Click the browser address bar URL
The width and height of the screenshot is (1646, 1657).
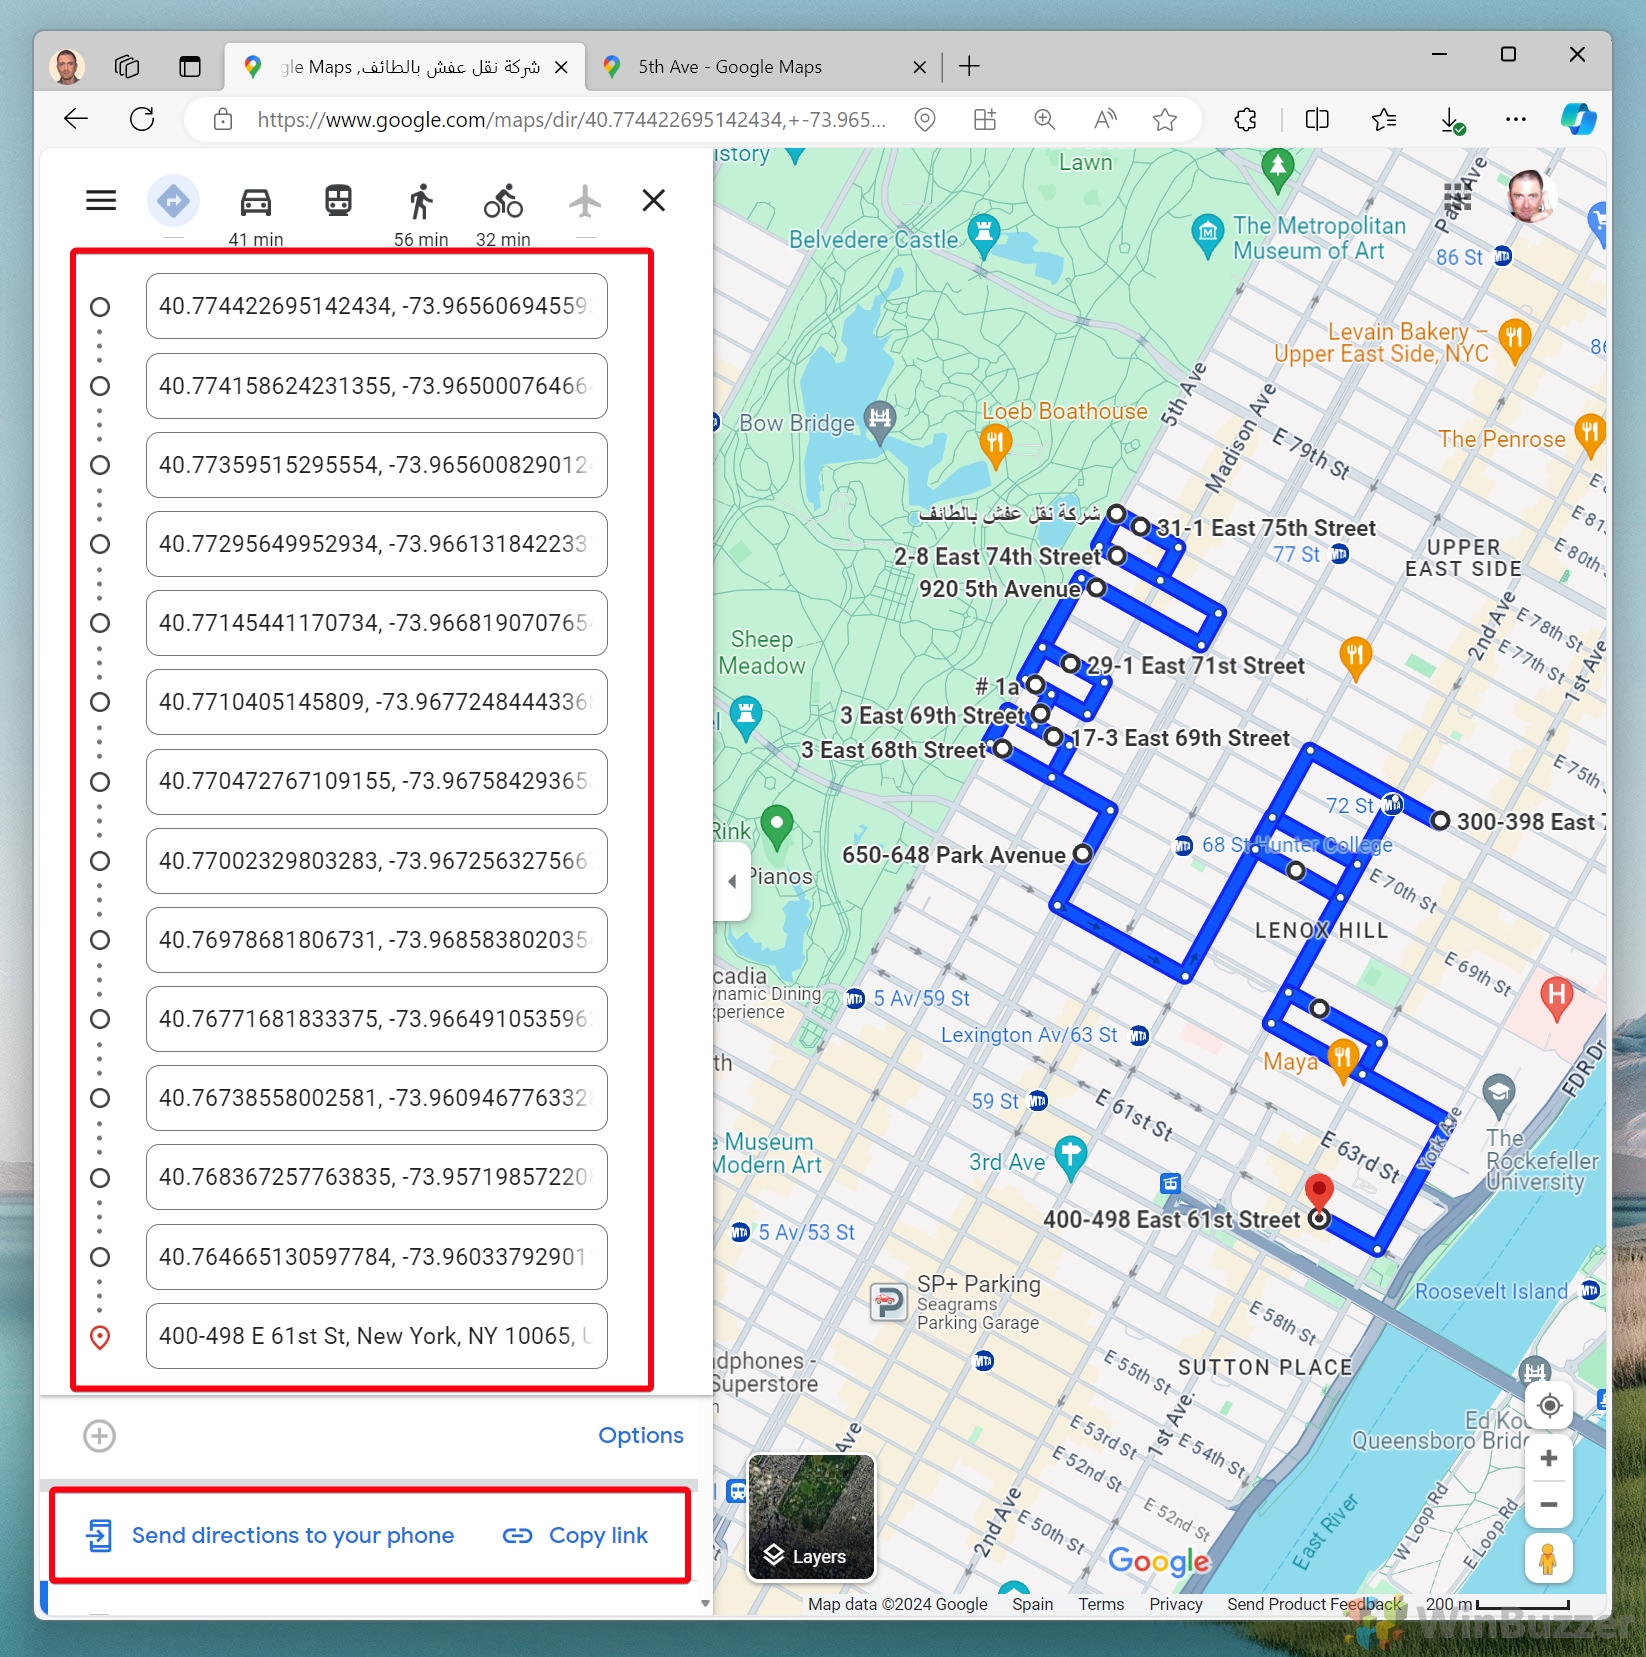tap(571, 120)
